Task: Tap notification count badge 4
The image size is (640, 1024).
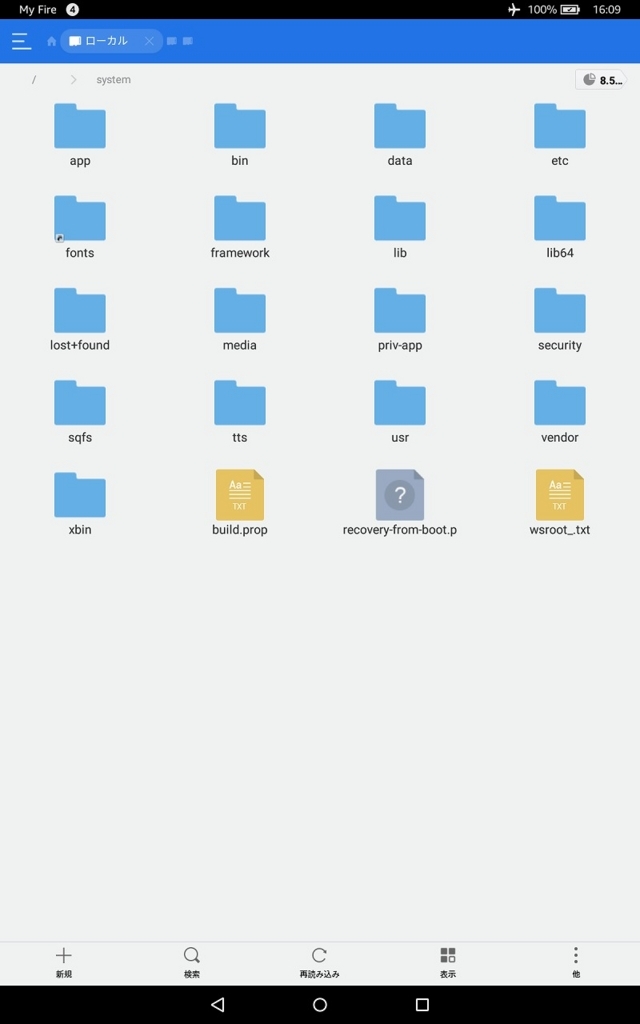Action: (x=72, y=10)
